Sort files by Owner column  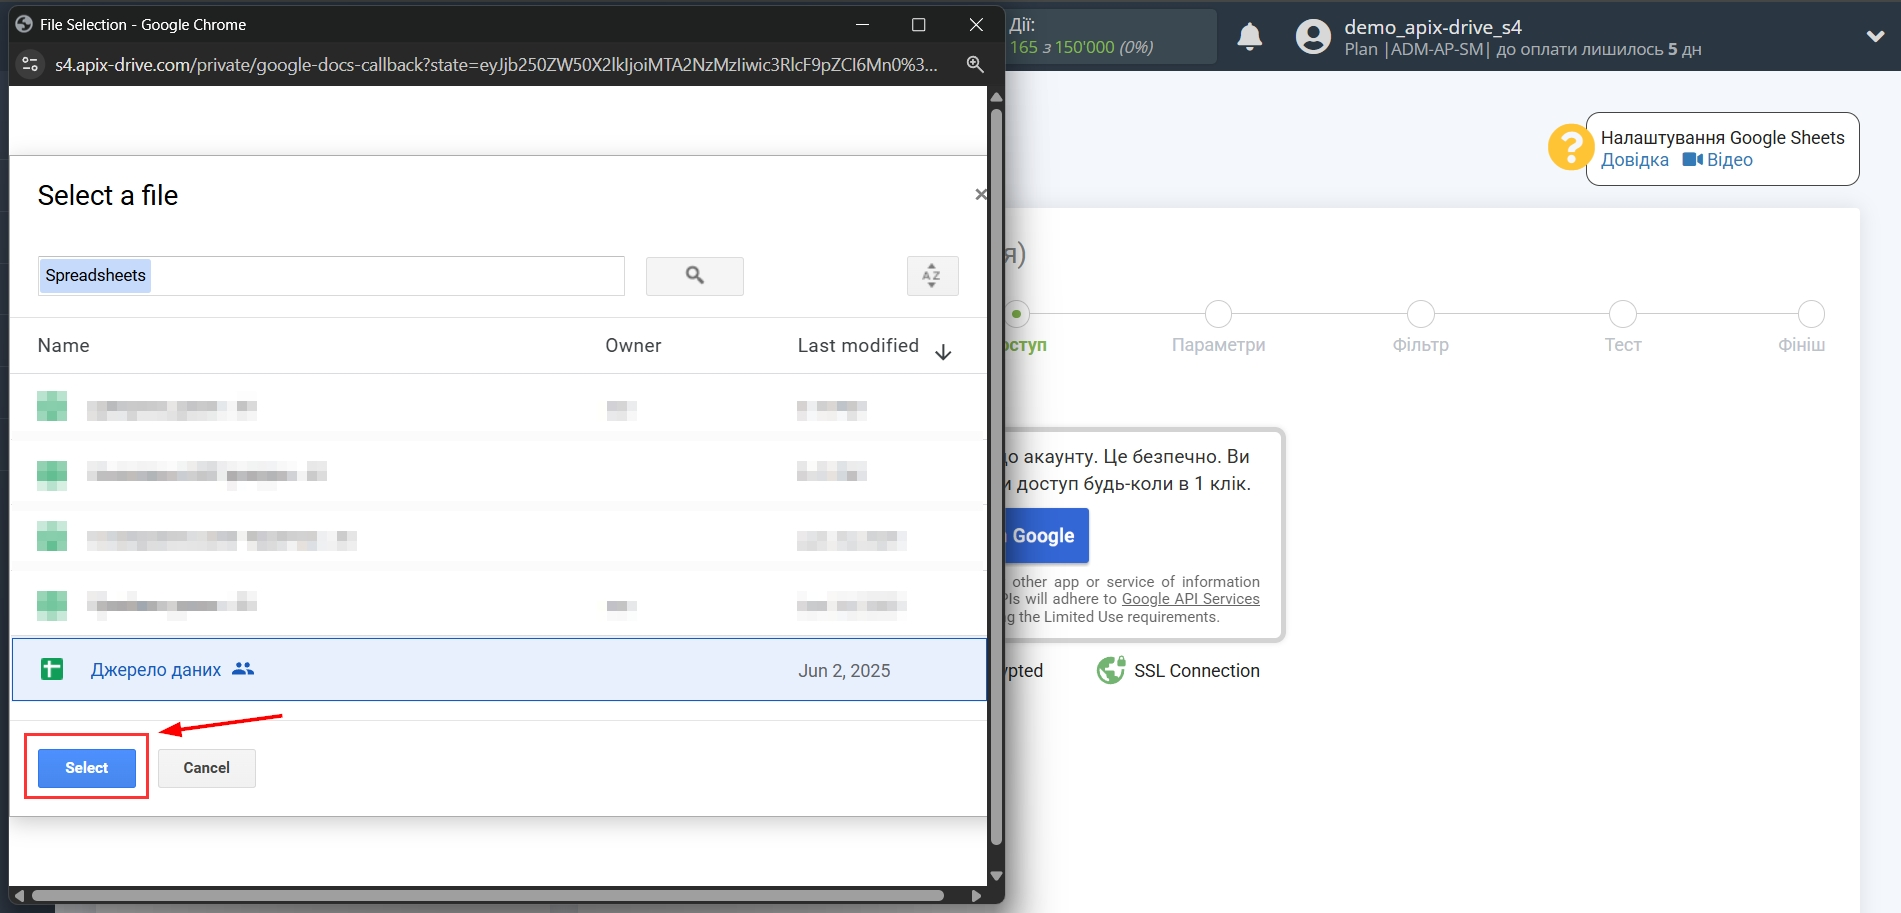(633, 345)
